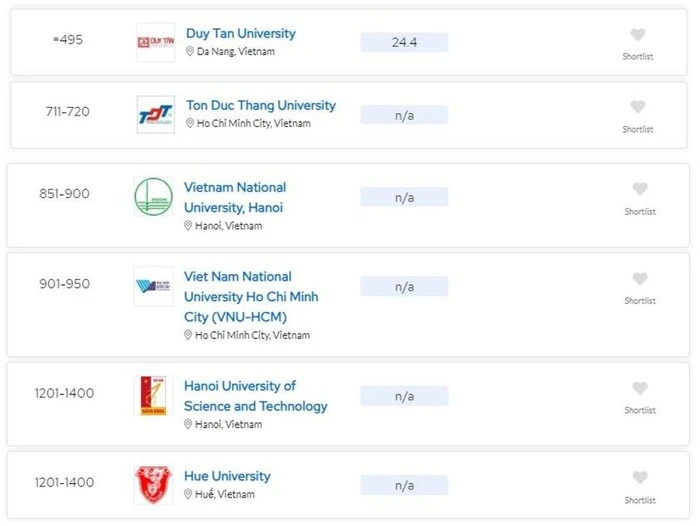Click Duy Tan score 24.4 box
The width and height of the screenshot is (700, 526).
[x=404, y=42]
